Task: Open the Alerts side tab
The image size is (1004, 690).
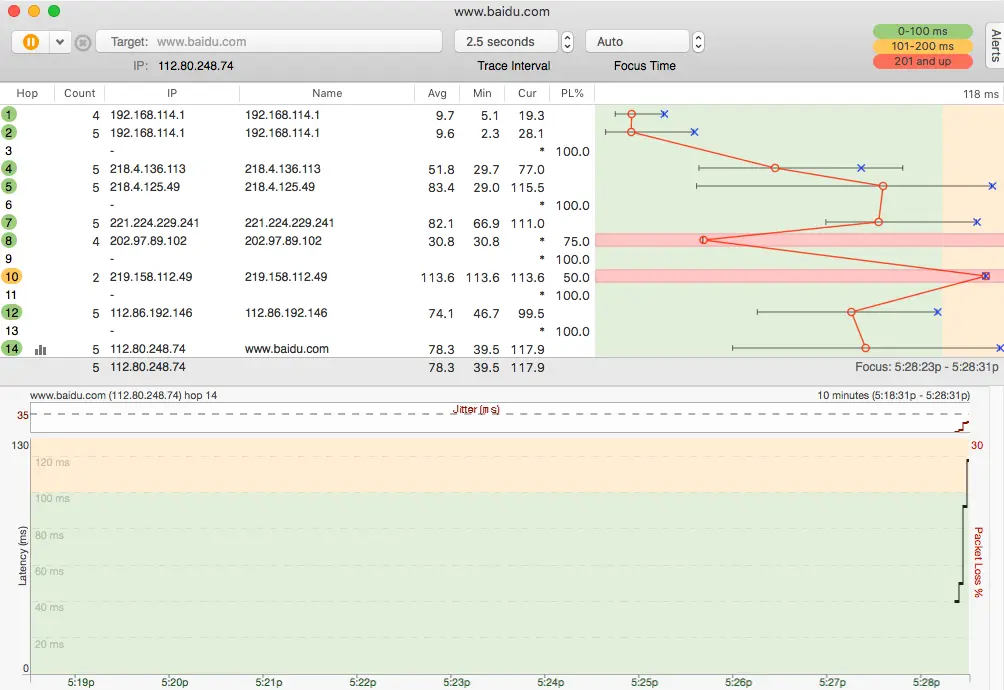Action: click(x=995, y=45)
